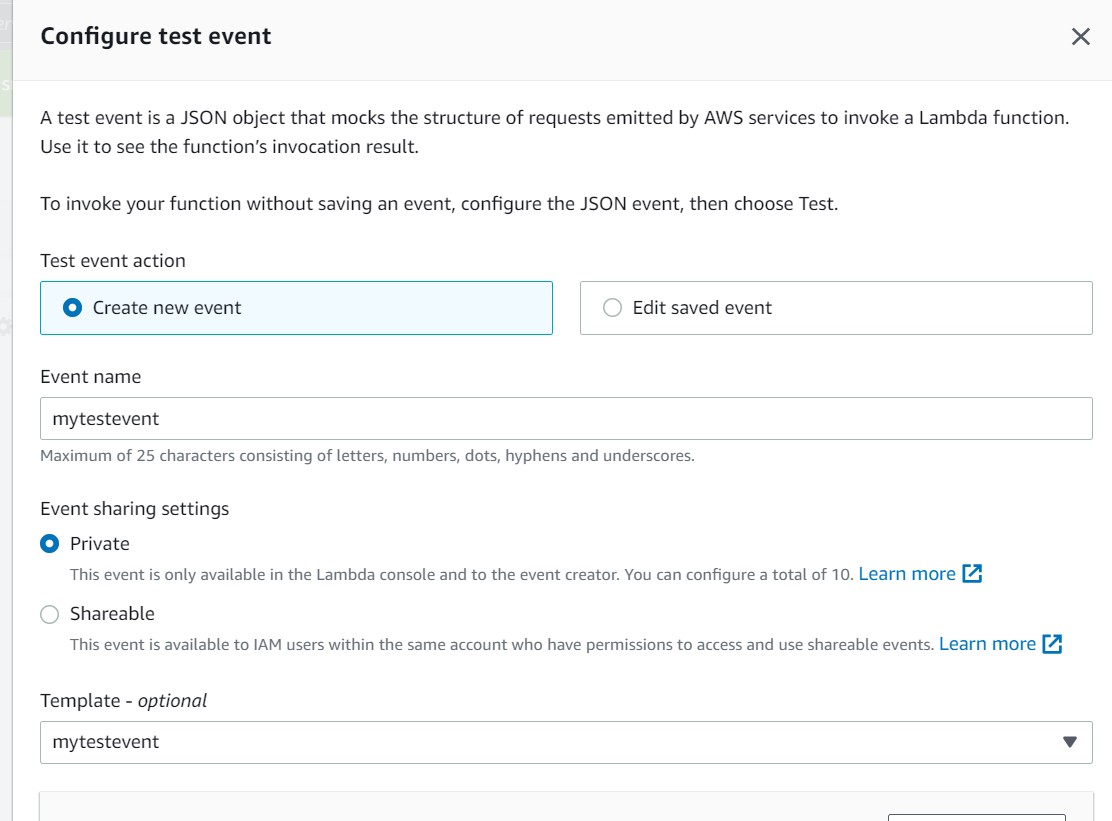Click the Event name field label
The height and width of the screenshot is (821, 1112).
point(90,377)
